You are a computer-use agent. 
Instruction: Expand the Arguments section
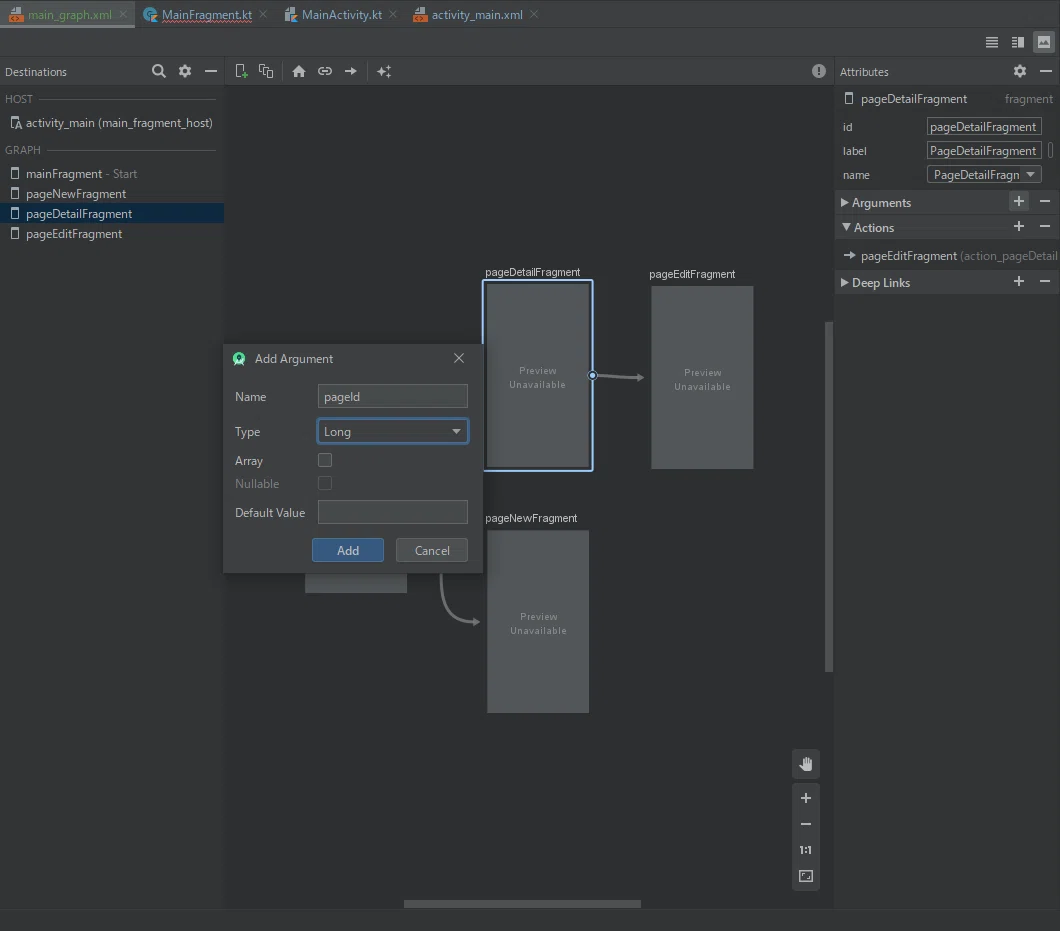click(844, 202)
